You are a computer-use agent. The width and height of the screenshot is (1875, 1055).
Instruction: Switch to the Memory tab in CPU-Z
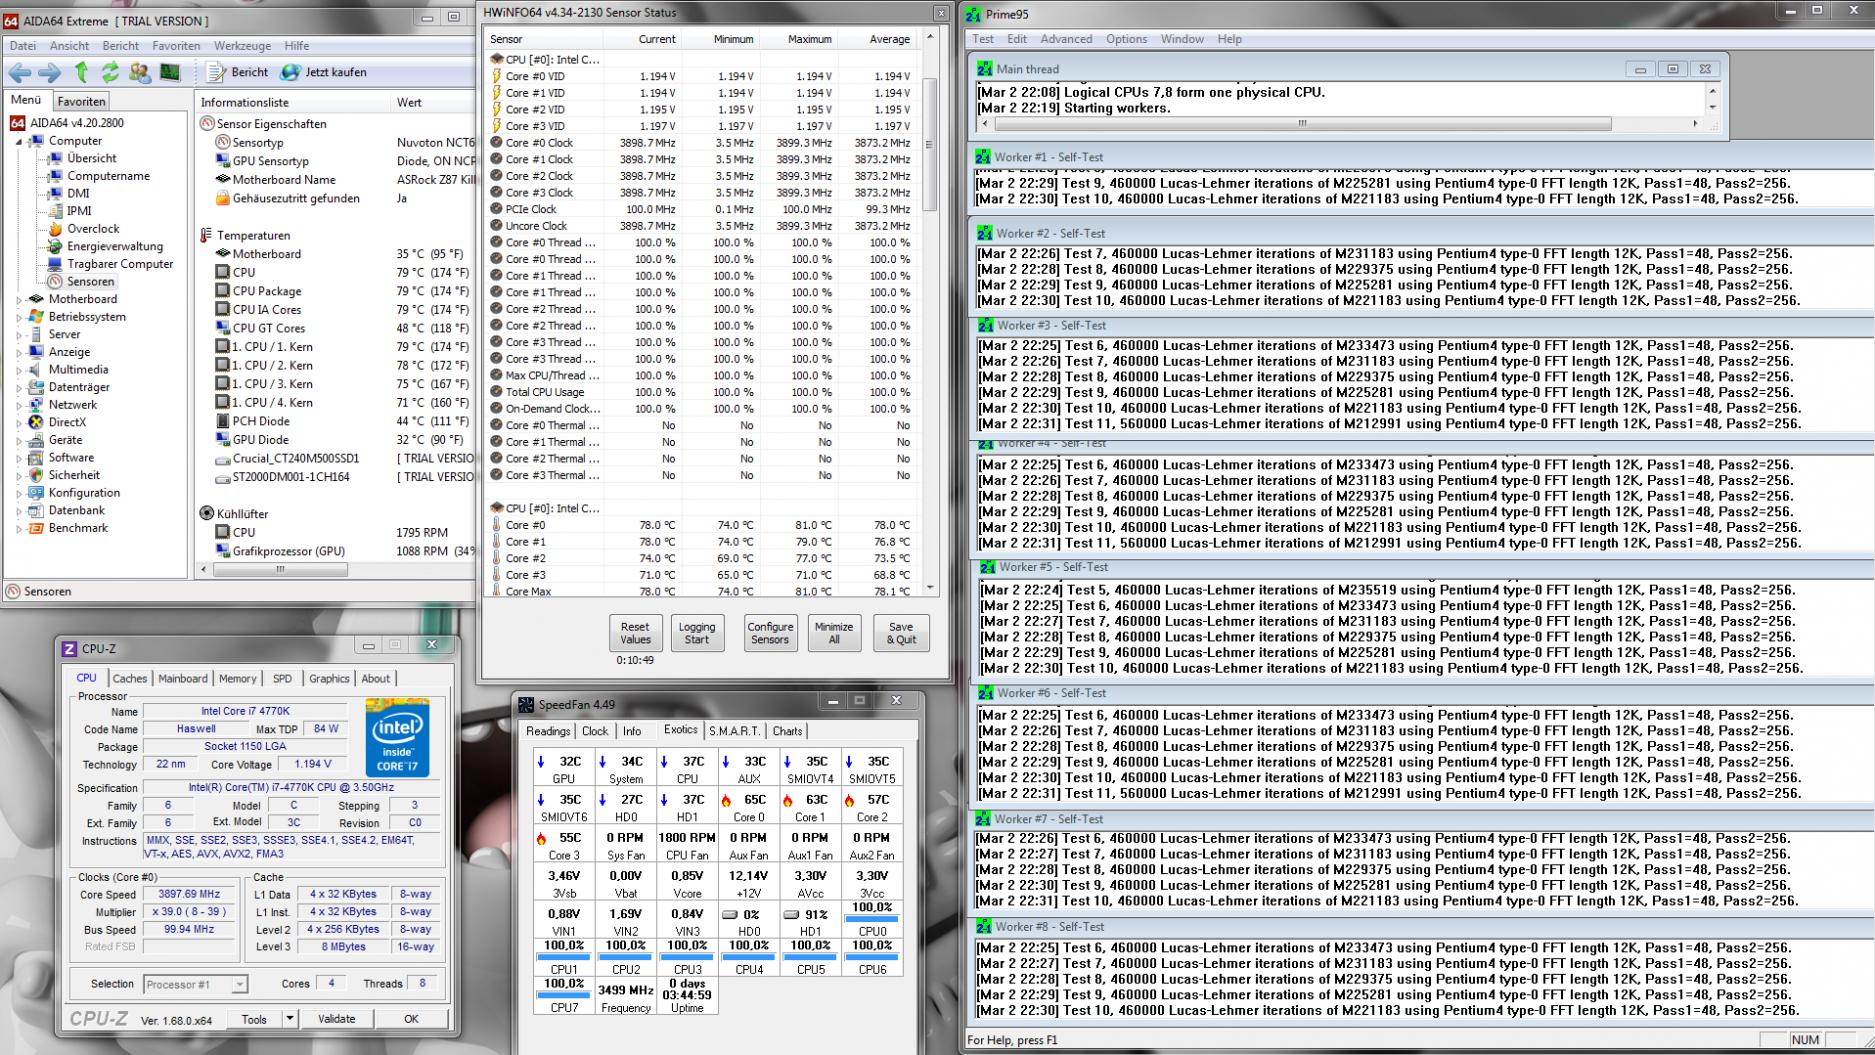coord(238,678)
